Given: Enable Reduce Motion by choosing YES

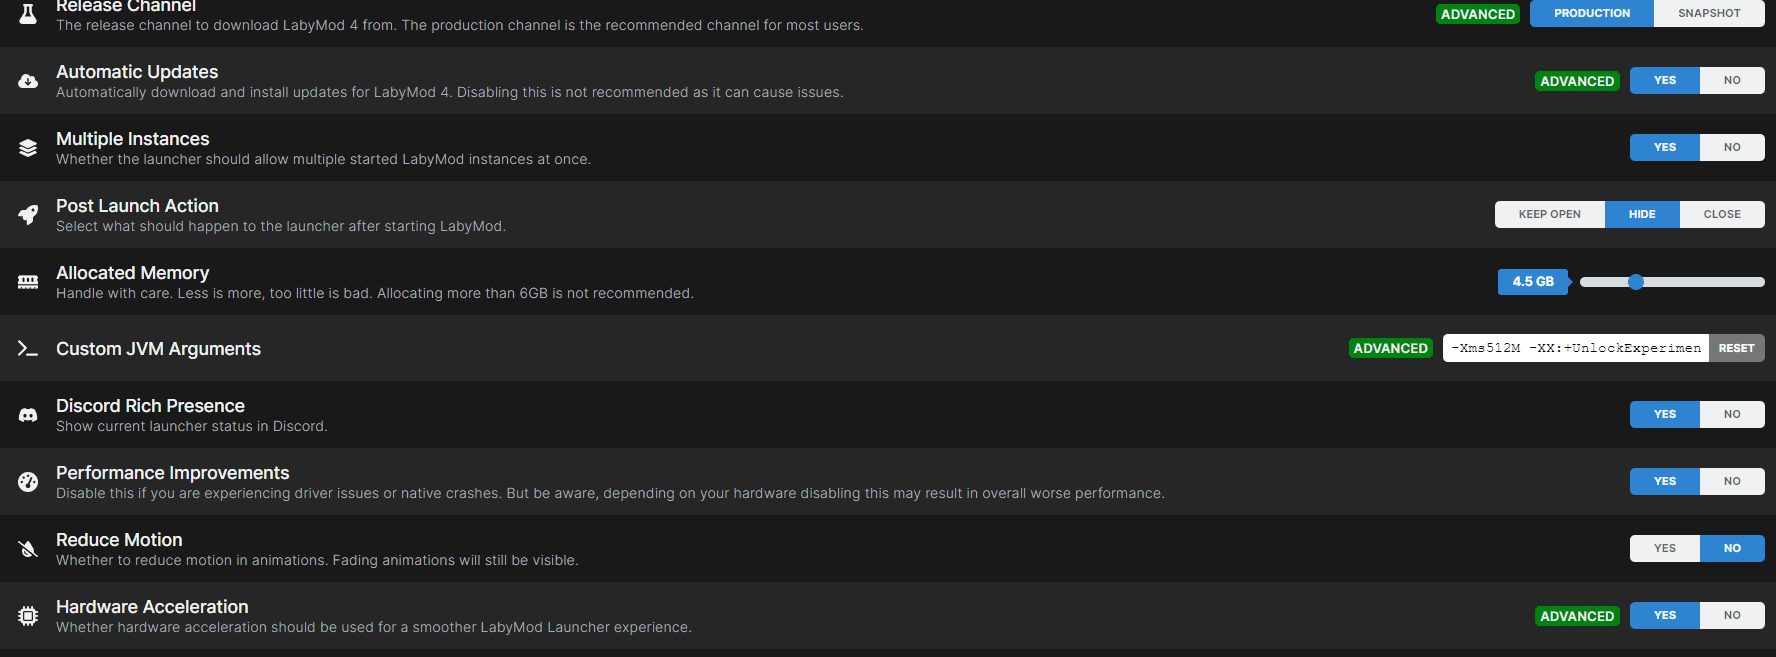Looking at the screenshot, I should point(1665,549).
